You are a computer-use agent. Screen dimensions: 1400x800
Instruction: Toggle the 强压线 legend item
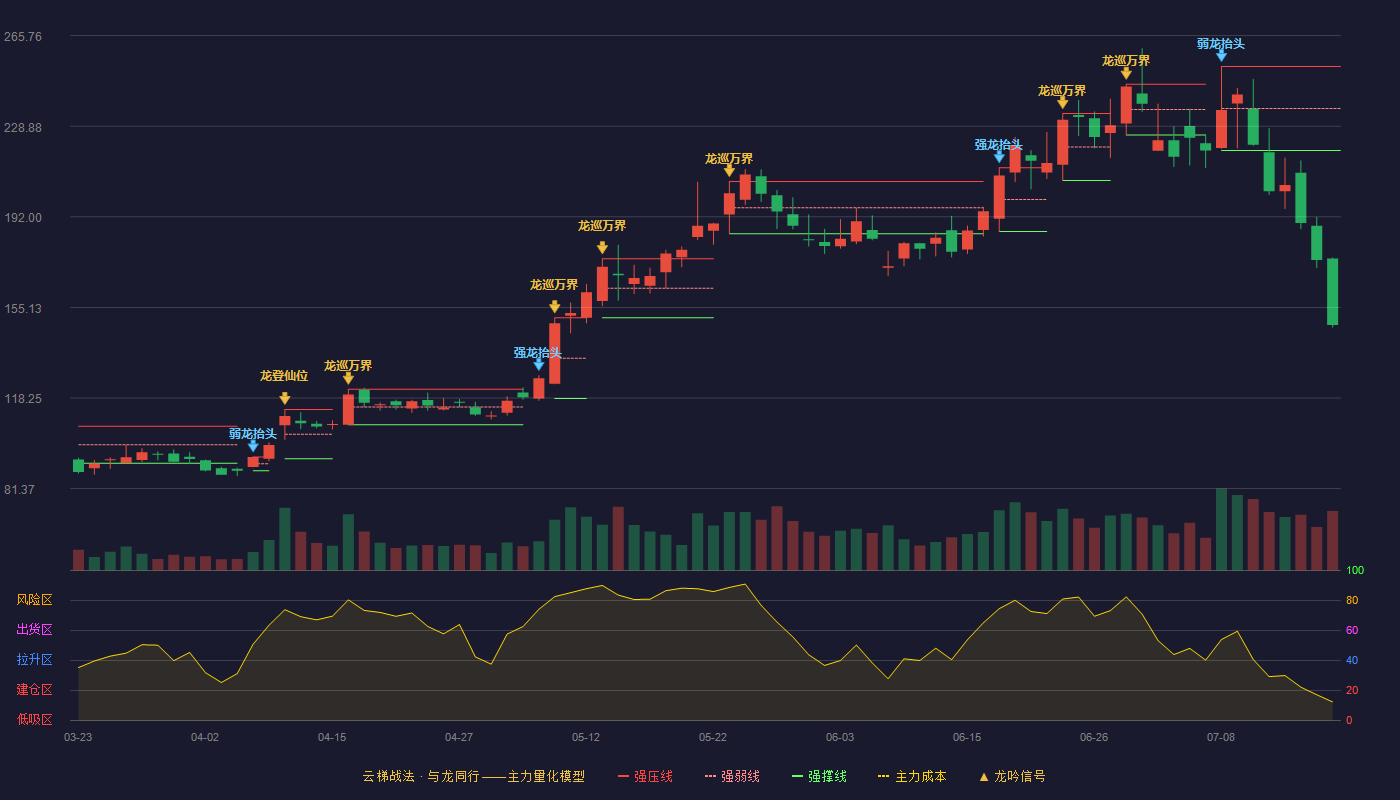645,776
